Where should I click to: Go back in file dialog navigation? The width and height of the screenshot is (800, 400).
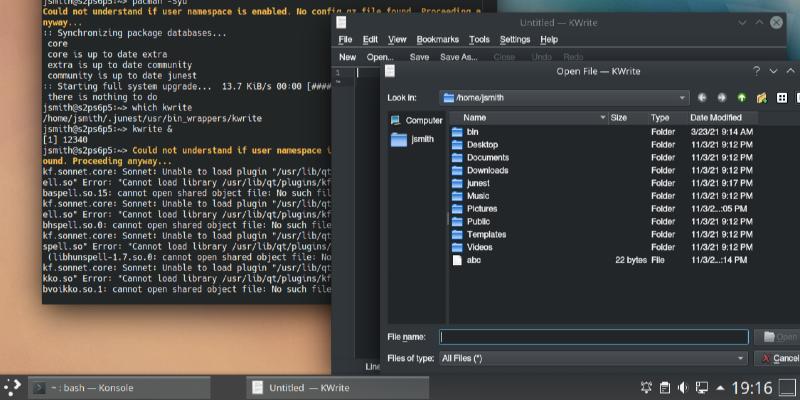pyautogui.click(x=703, y=98)
